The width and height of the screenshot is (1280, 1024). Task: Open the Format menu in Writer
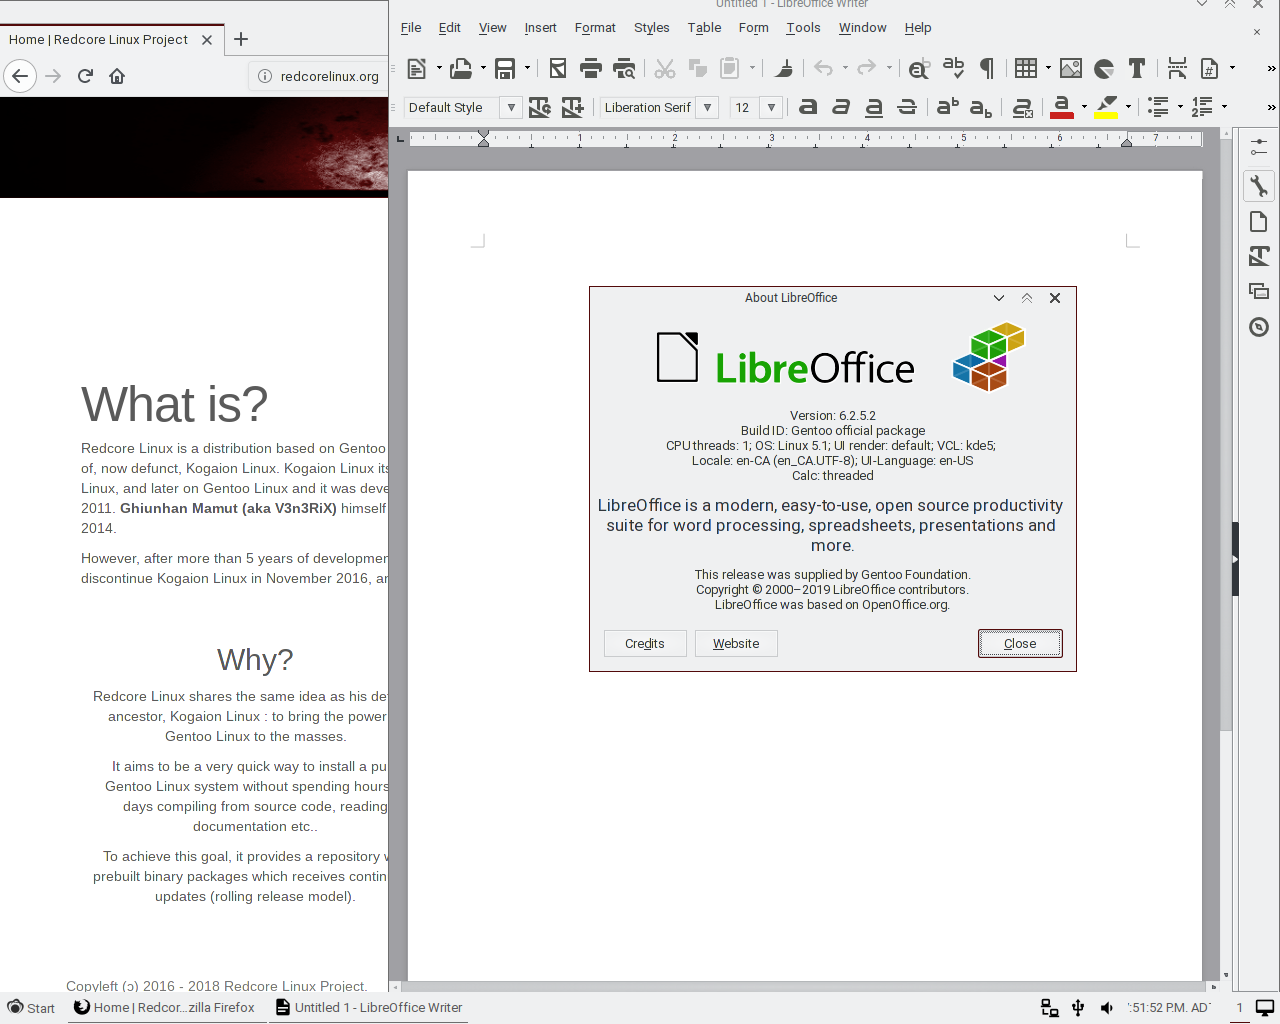595,28
